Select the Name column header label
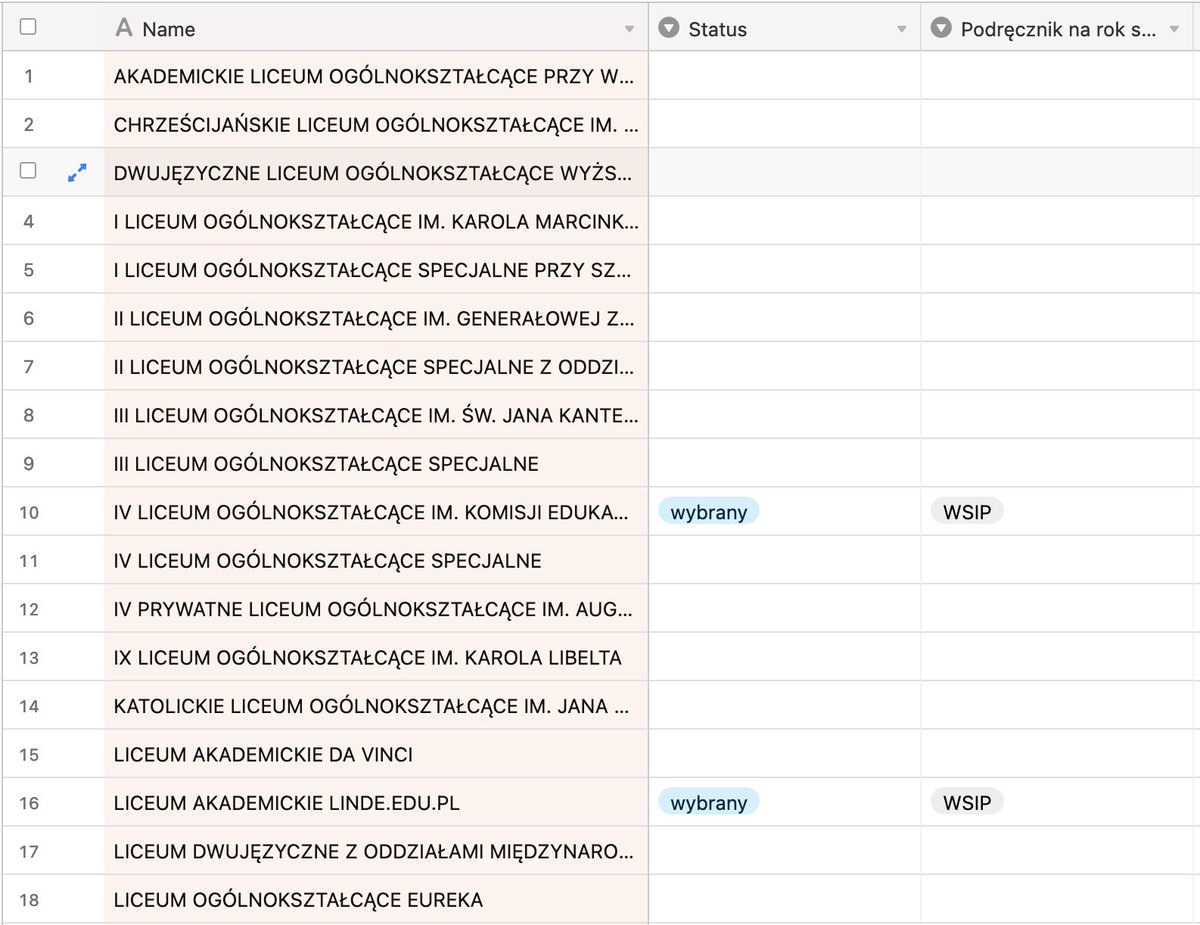Image resolution: width=1200 pixels, height=925 pixels. click(169, 29)
